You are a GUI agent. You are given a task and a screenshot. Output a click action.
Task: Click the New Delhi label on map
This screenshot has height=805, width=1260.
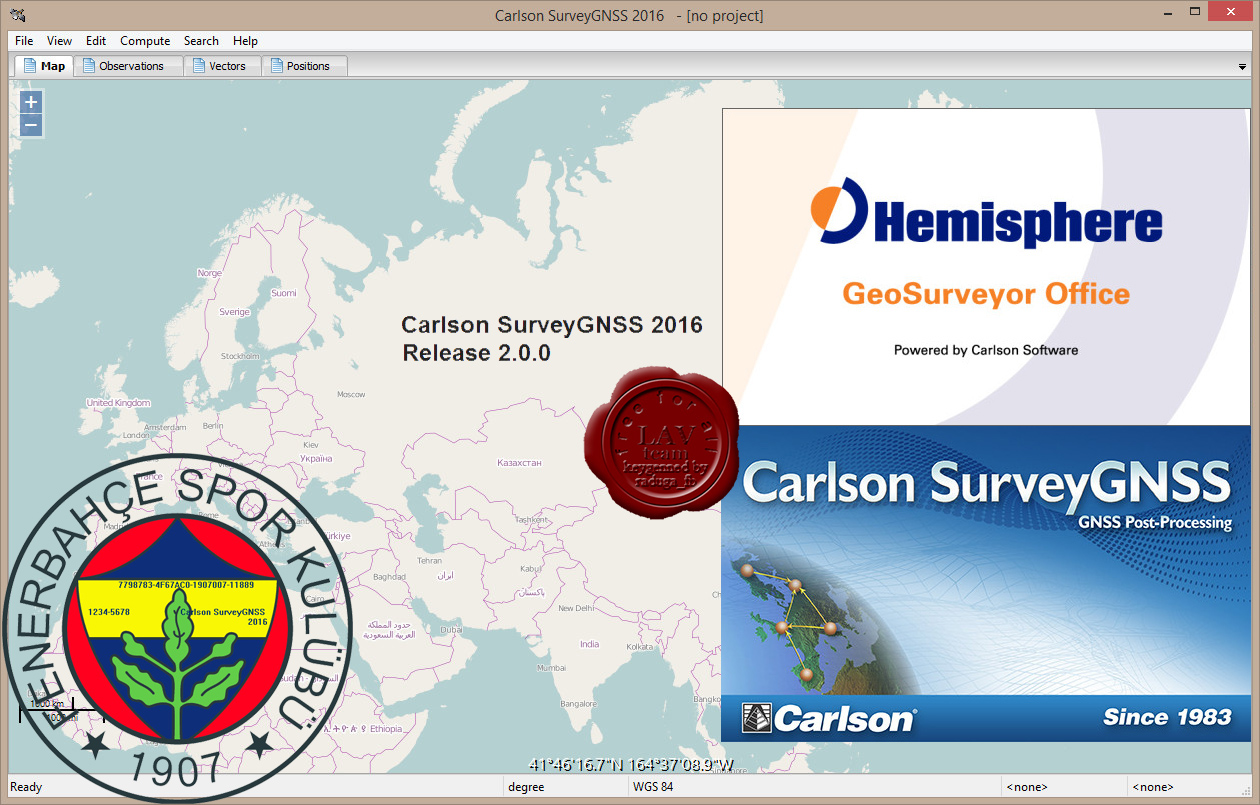pyautogui.click(x=576, y=608)
